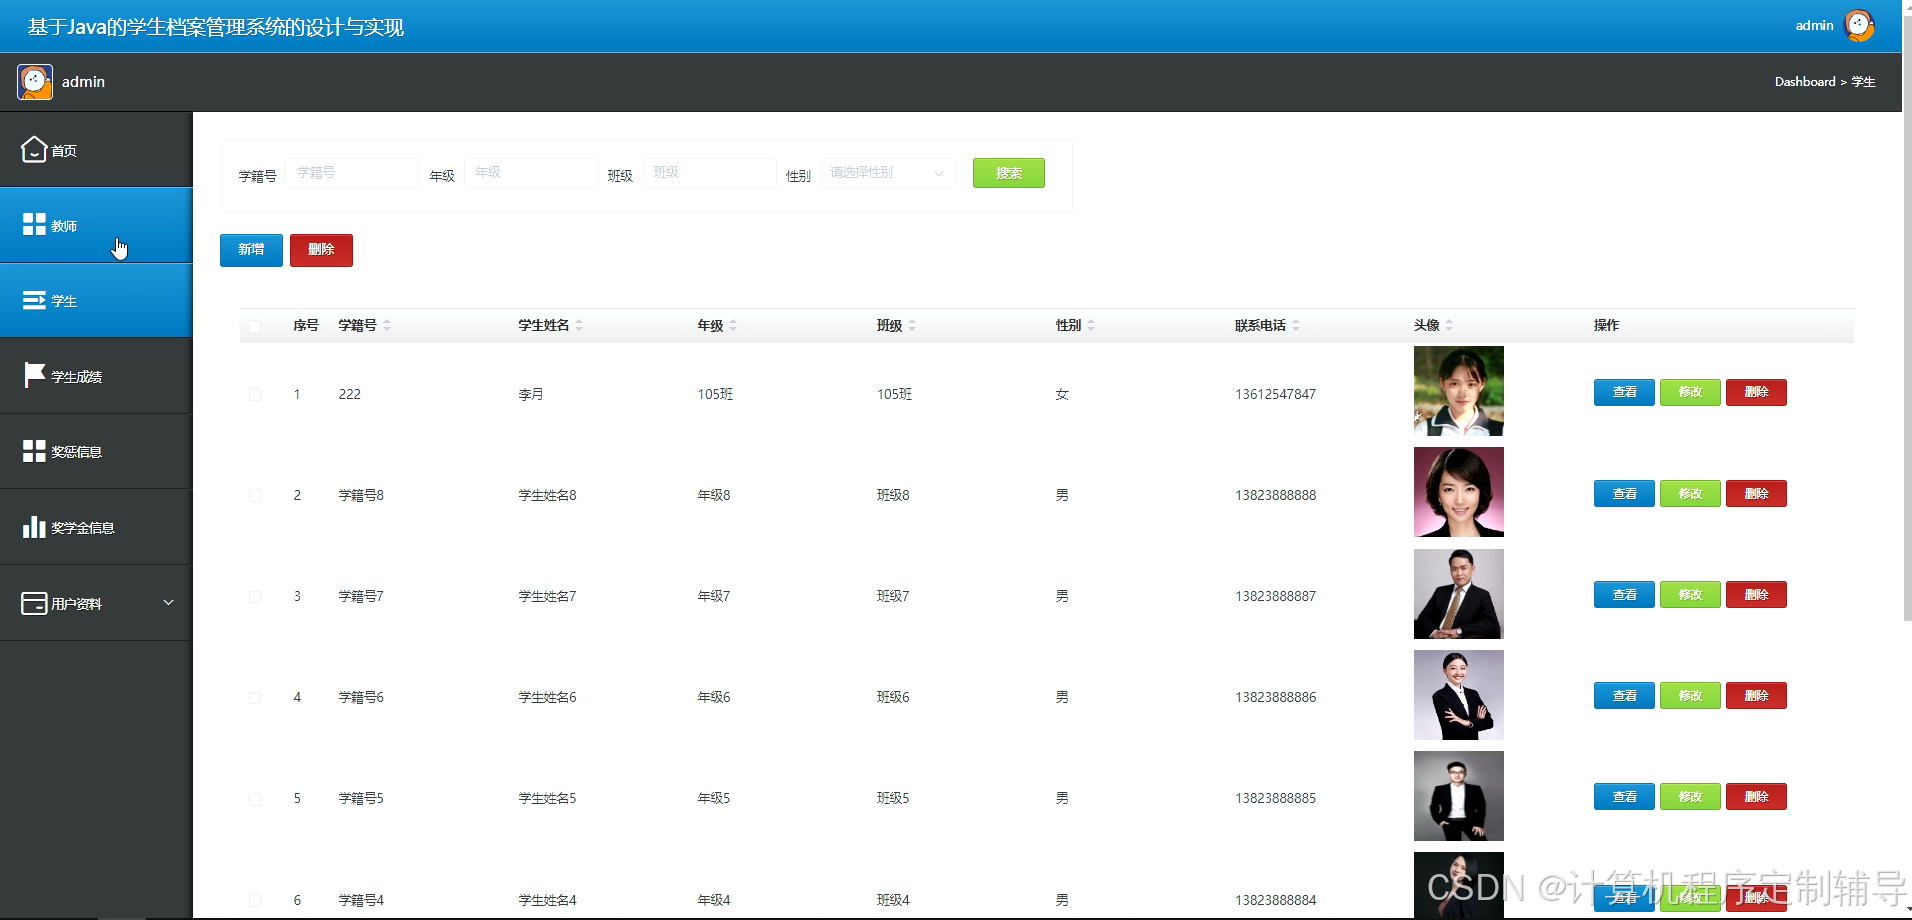Click the red 删除 button above the table
Screen dimensions: 1912x920
pos(321,250)
